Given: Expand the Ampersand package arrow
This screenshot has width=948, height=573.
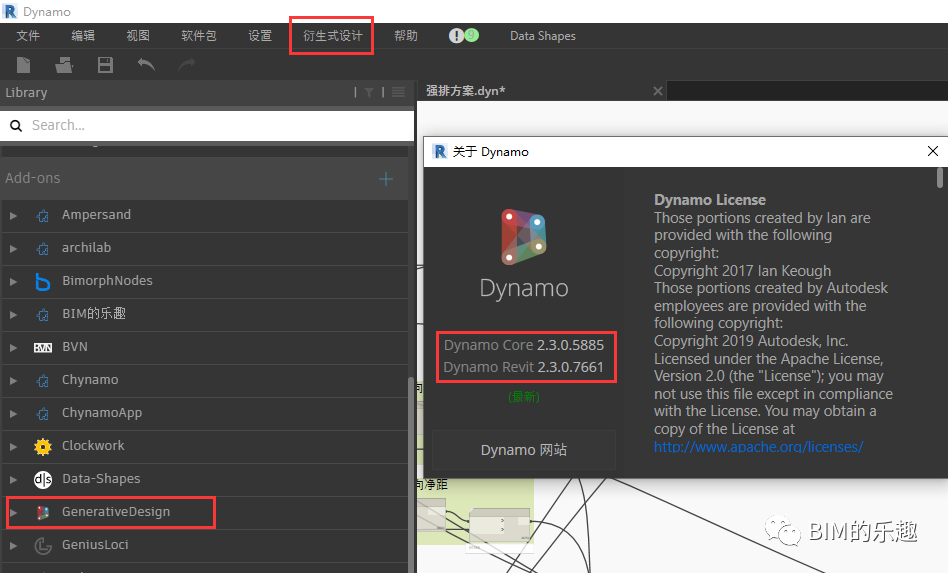Looking at the screenshot, I should click(13, 216).
